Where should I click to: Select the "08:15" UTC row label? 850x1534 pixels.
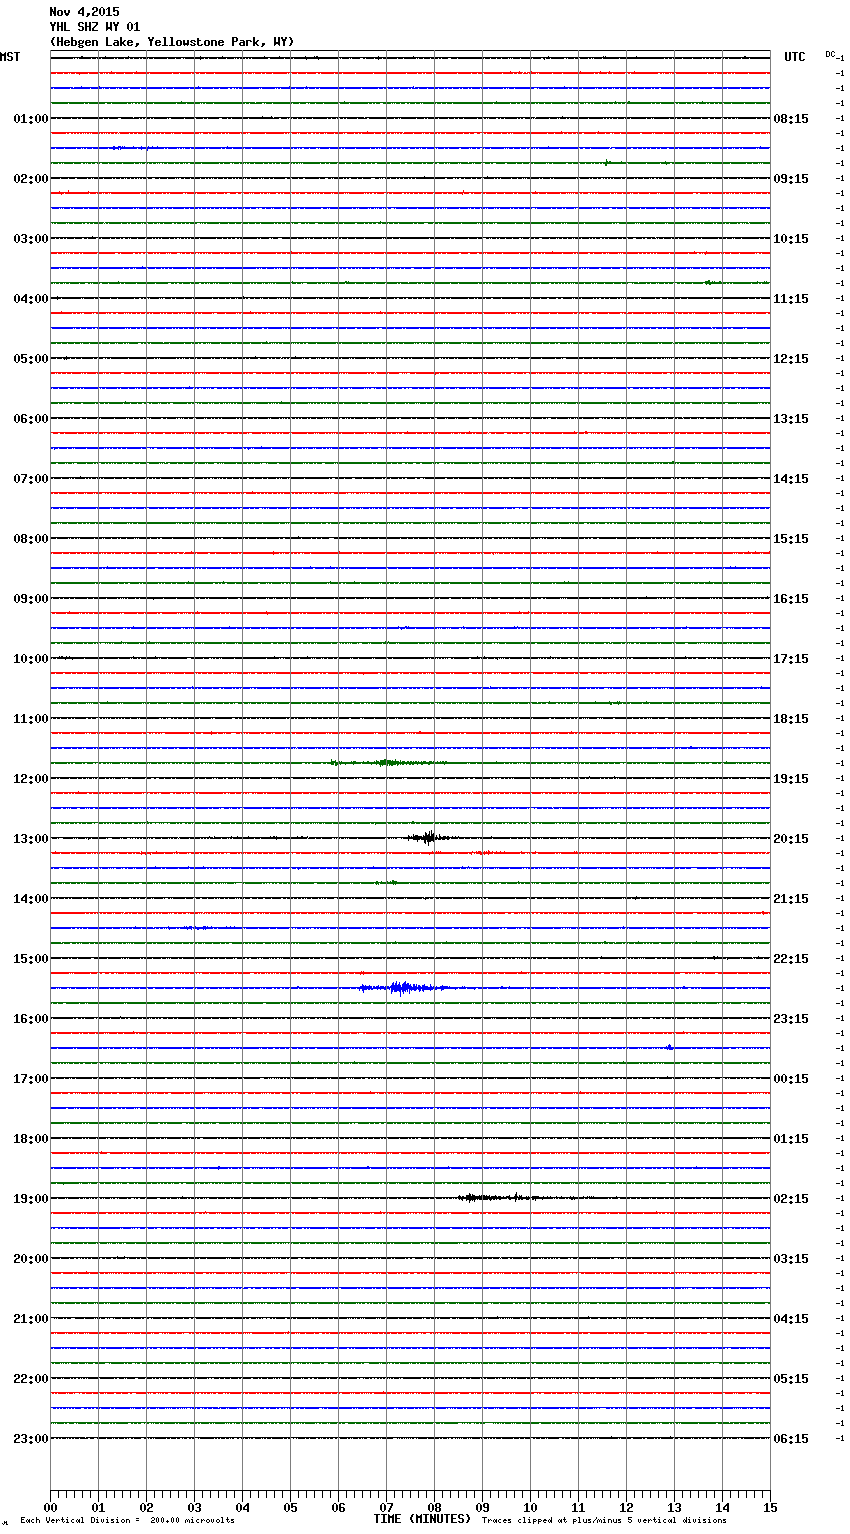(791, 119)
